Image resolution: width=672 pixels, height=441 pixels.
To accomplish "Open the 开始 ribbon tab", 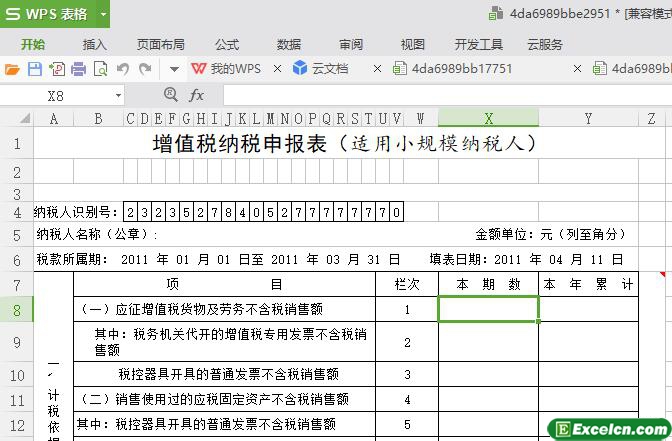I will point(33,44).
